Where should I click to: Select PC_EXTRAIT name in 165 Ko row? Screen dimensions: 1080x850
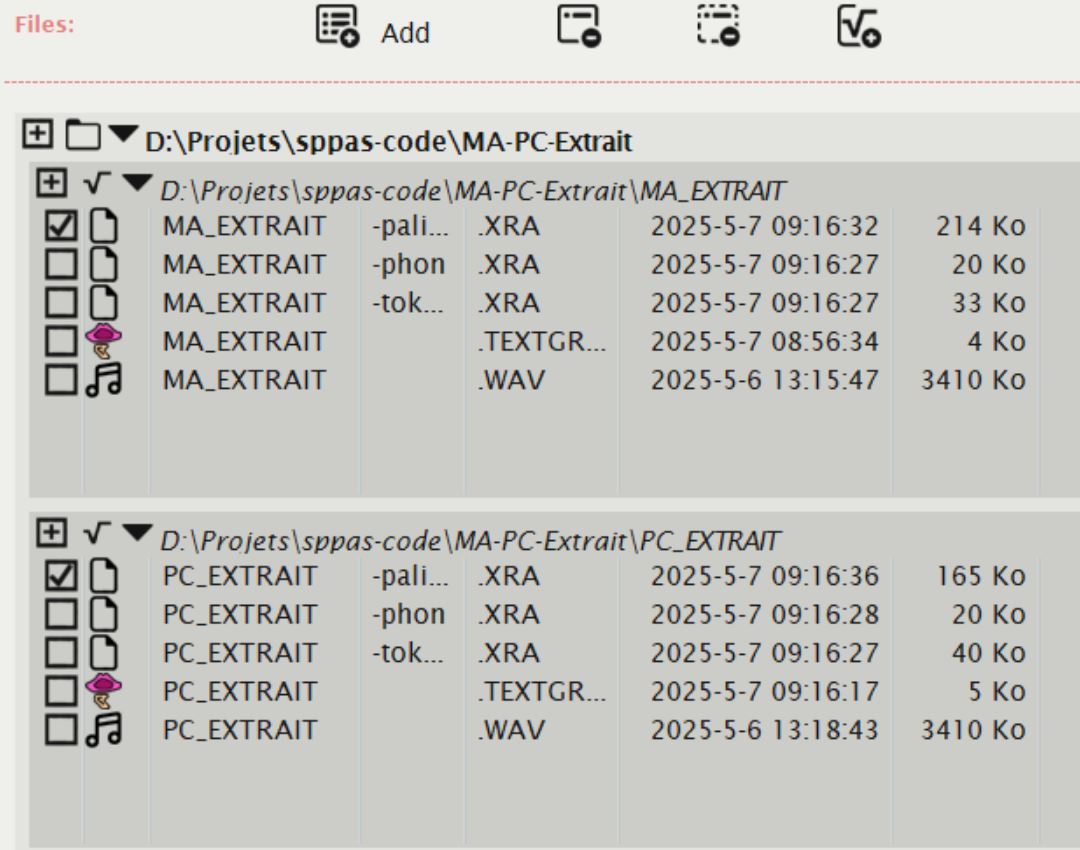point(240,576)
